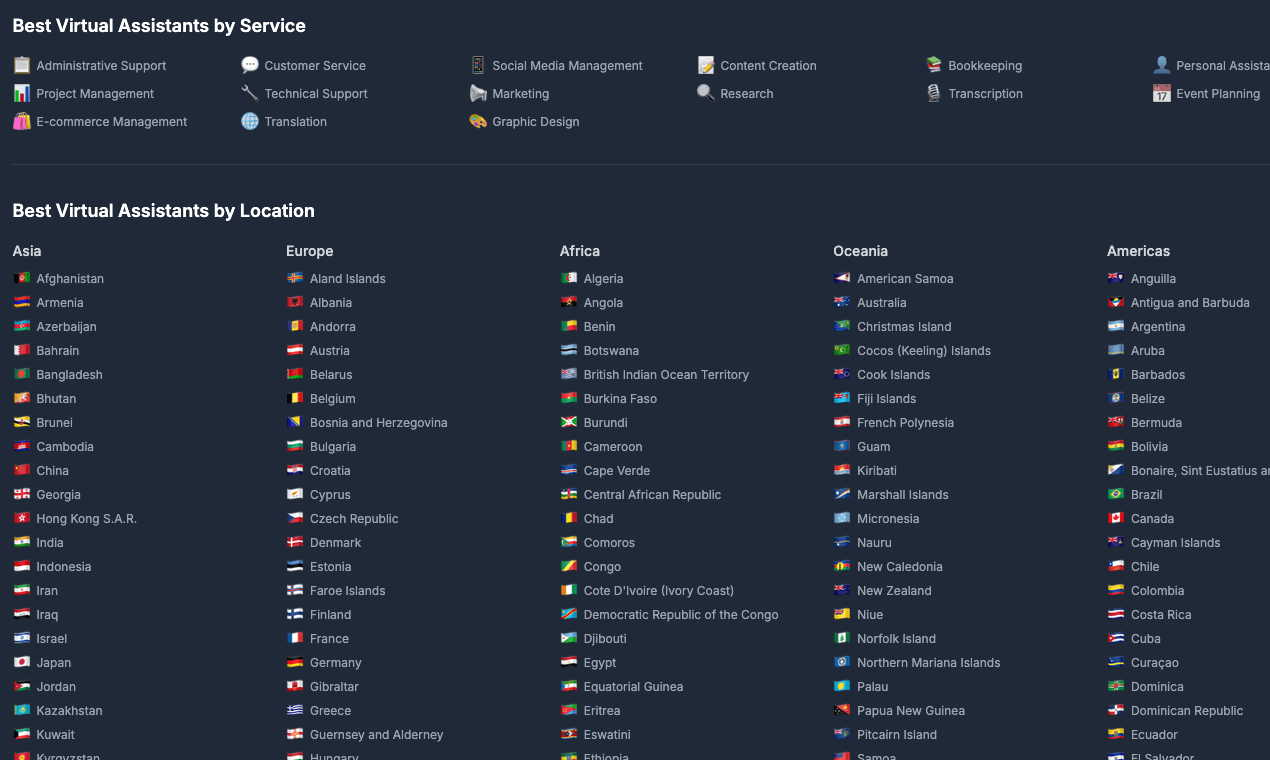Click the calendar icon beside Event Planning
Viewport: 1270px width, 760px height.
(1161, 93)
